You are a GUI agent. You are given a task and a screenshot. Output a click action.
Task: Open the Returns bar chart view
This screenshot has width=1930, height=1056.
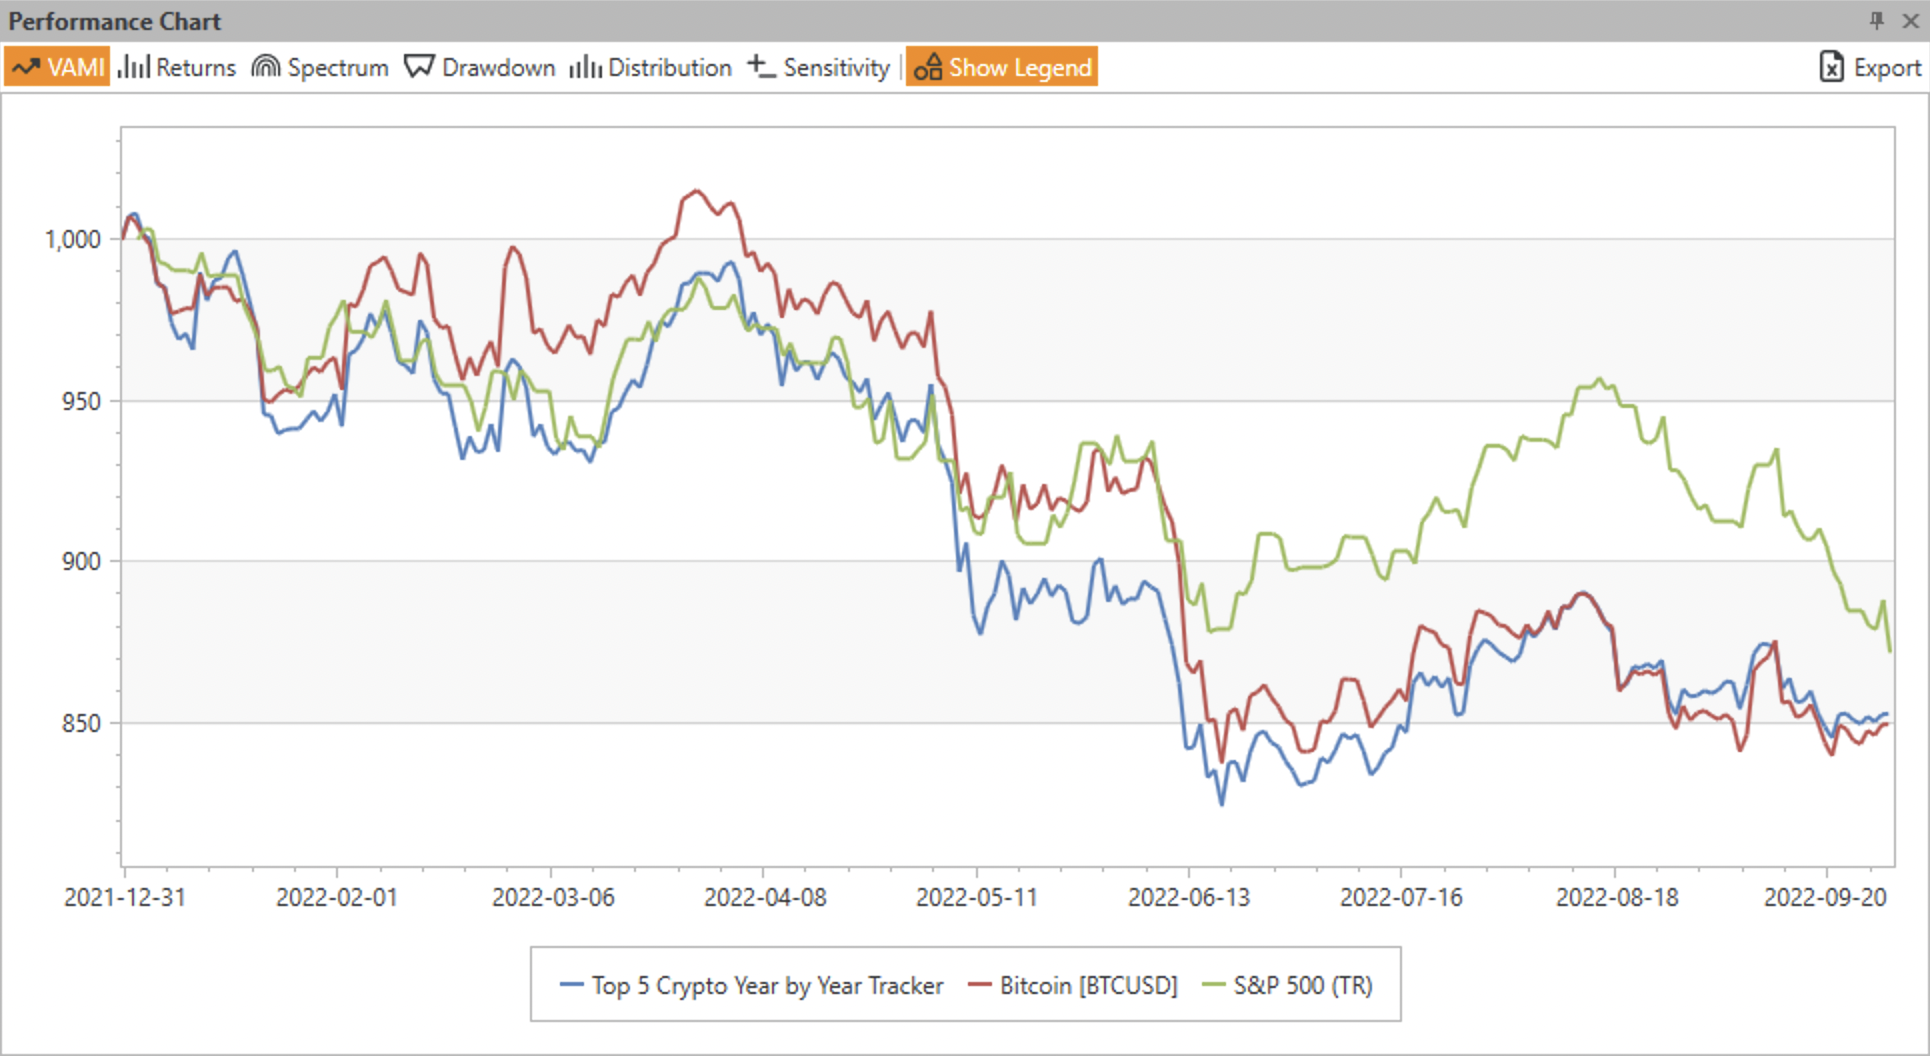pyautogui.click(x=177, y=67)
